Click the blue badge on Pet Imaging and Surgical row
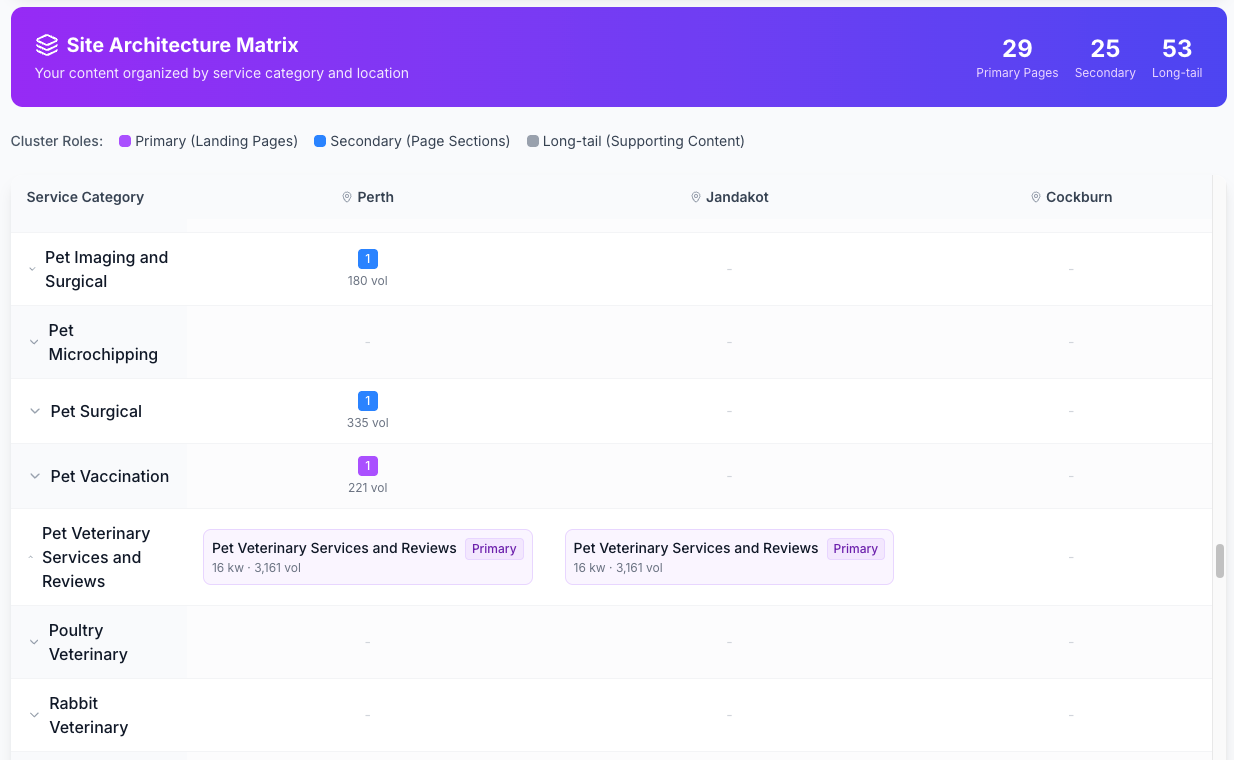This screenshot has height=760, width=1234. [x=367, y=258]
